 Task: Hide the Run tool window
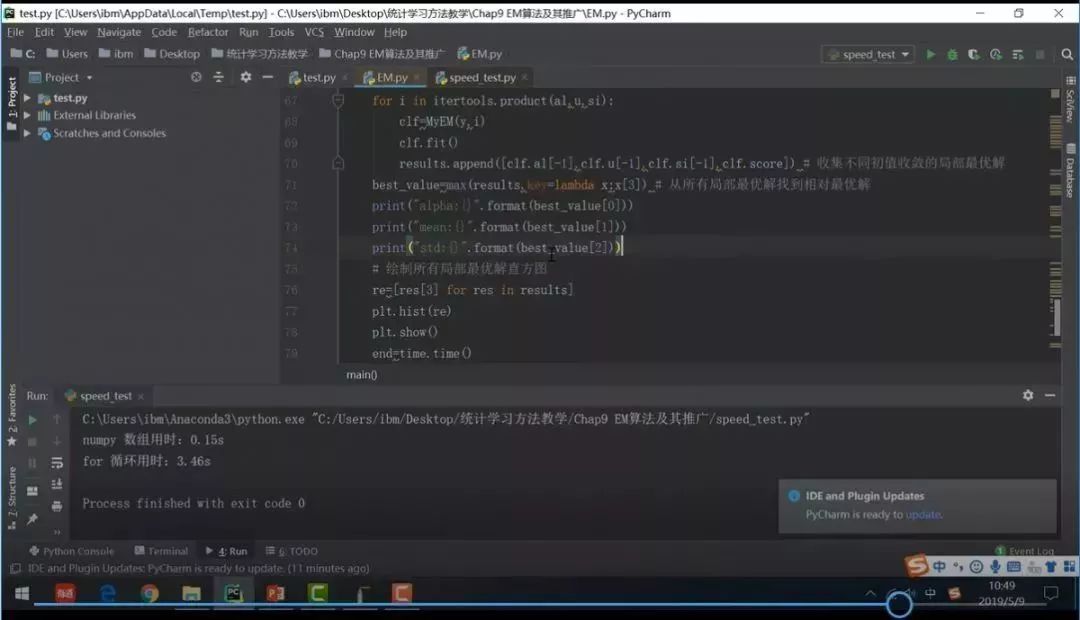tap(1050, 395)
